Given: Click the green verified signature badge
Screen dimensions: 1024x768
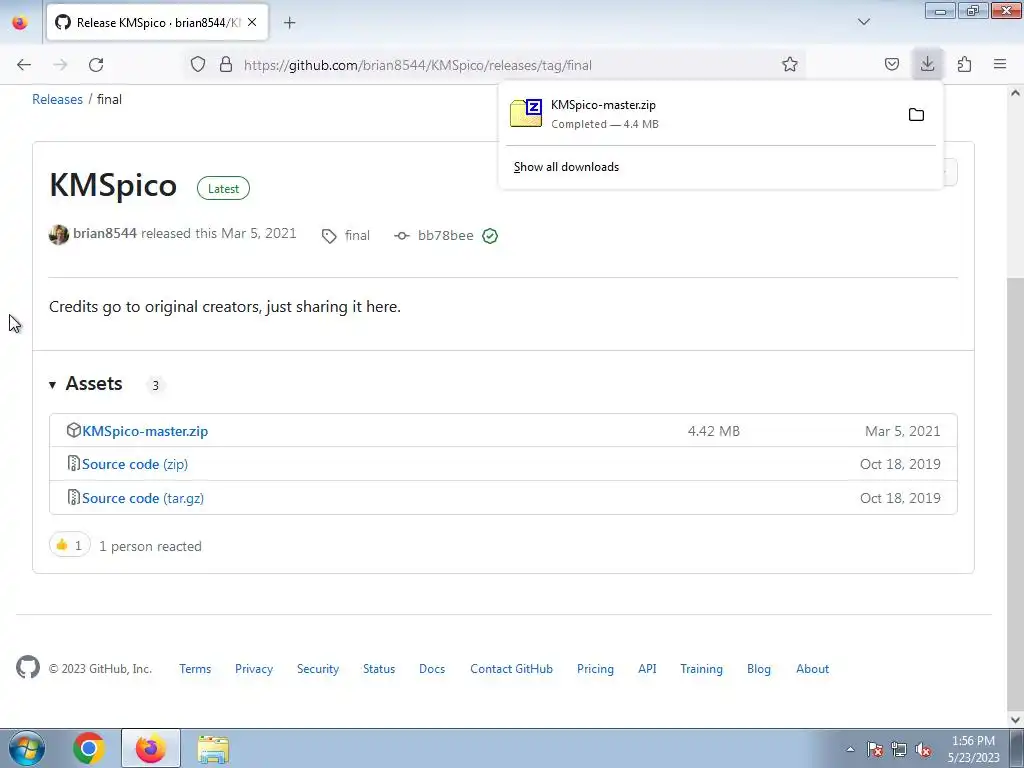Looking at the screenshot, I should 490,236.
